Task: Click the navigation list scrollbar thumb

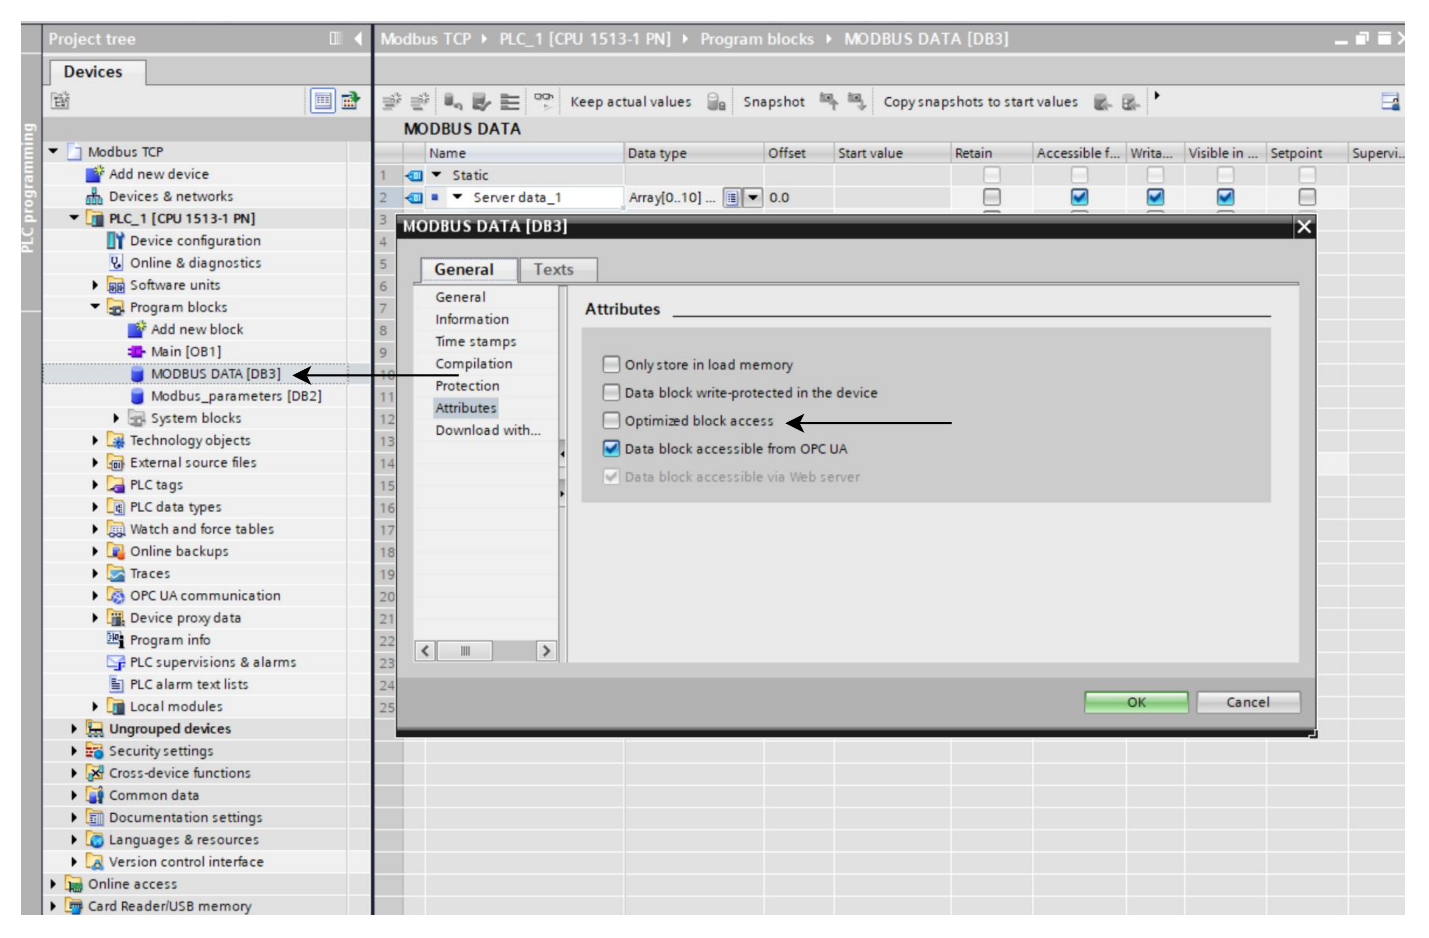Action: coord(465,651)
